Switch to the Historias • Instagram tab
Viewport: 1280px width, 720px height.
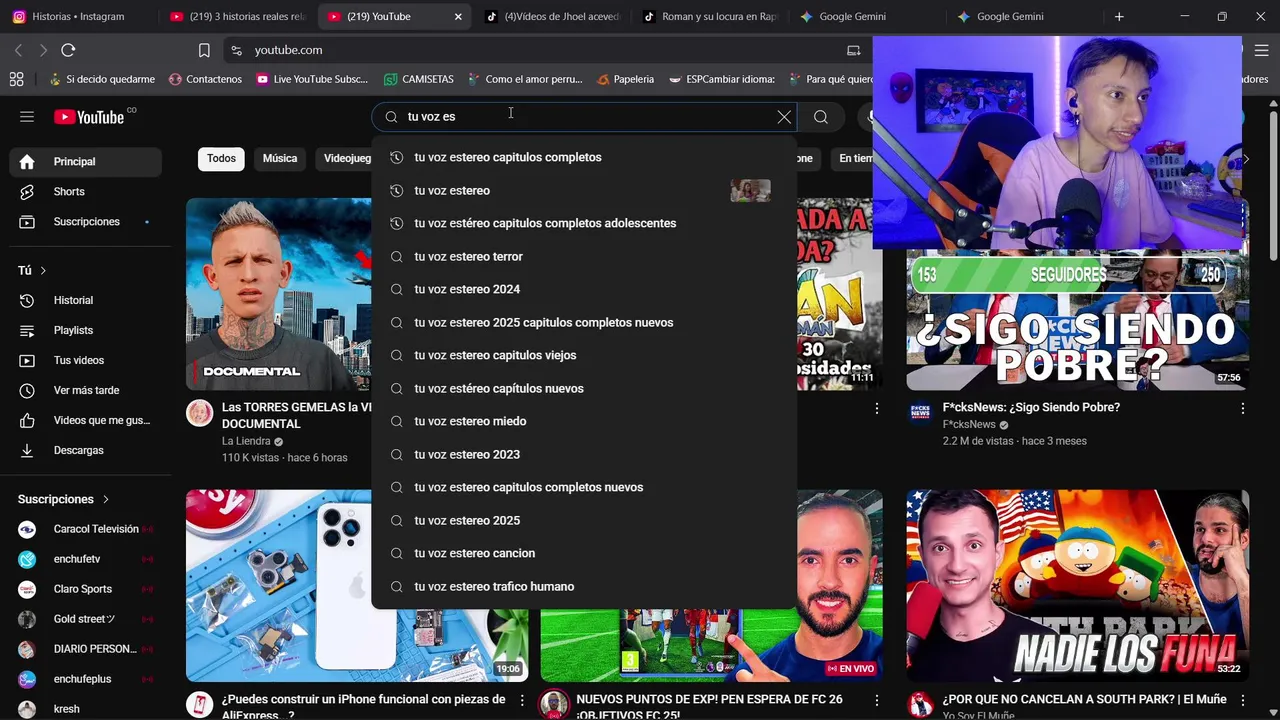click(79, 16)
